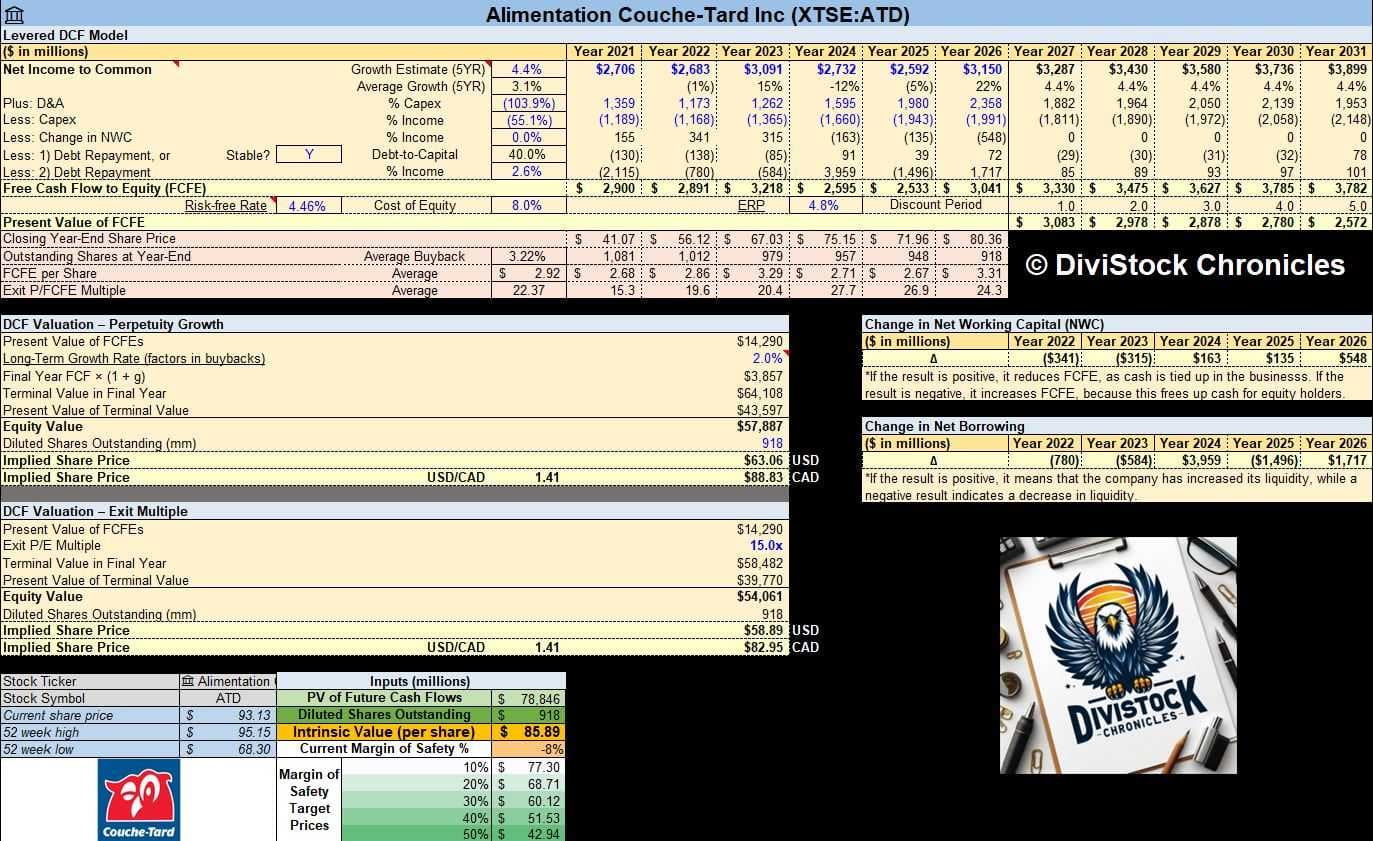The image size is (1373, 841).
Task: Click the "Change in Net Borrowing" heading
Action: pyautogui.click(x=944, y=426)
